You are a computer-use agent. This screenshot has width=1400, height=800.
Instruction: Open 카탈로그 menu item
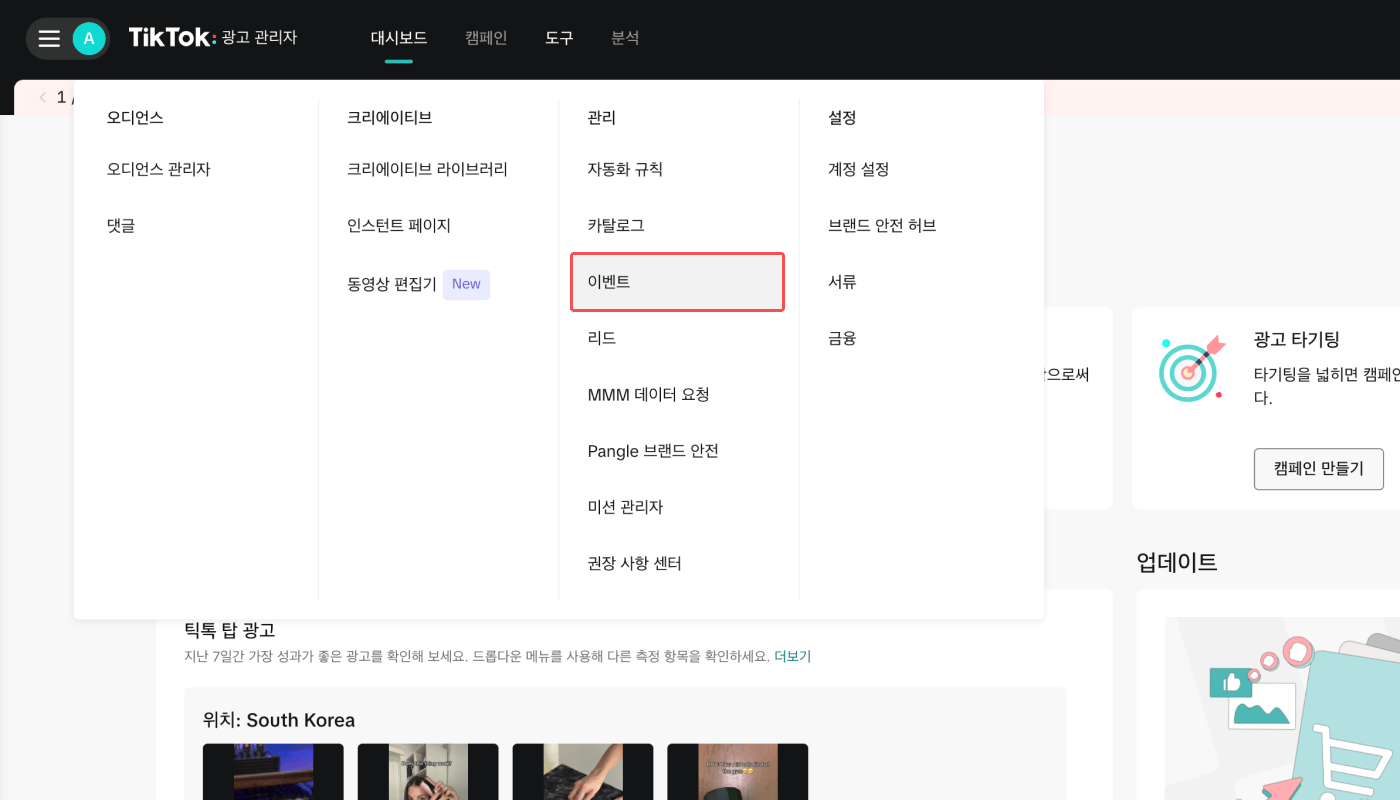616,226
